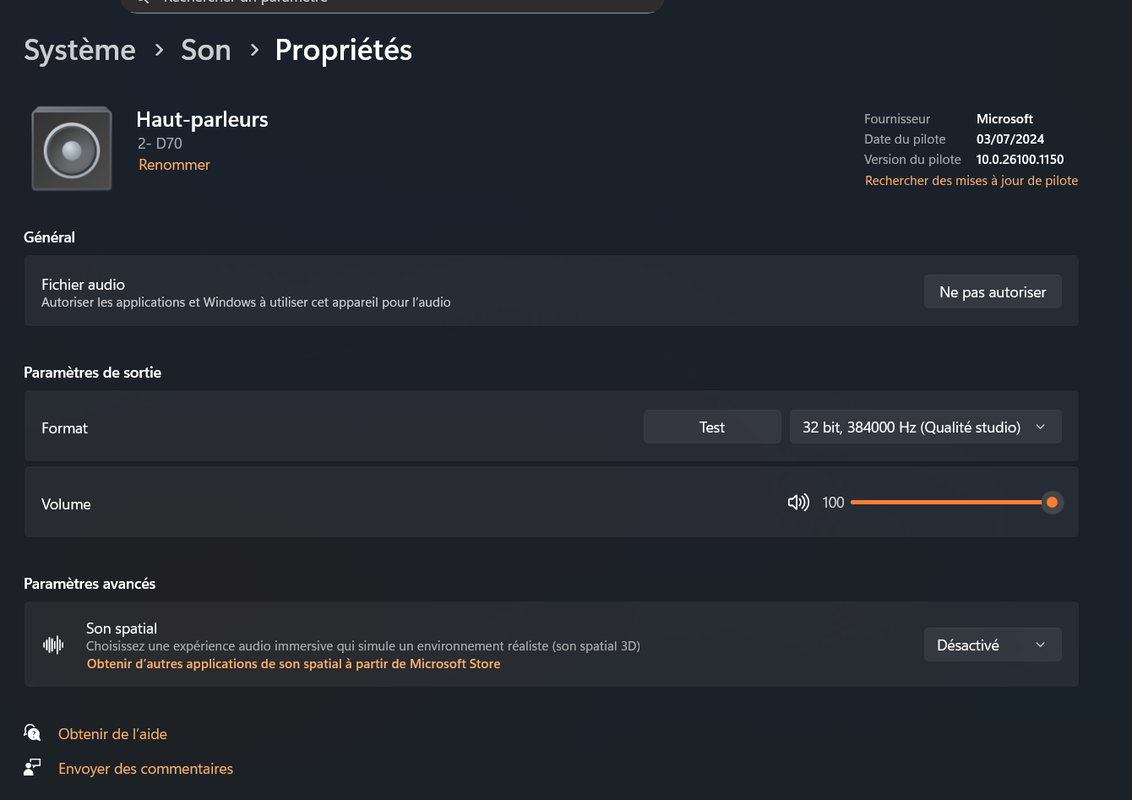Viewport: 1132px width, 800px height.
Task: Click the Renommer link
Action: coord(174,165)
